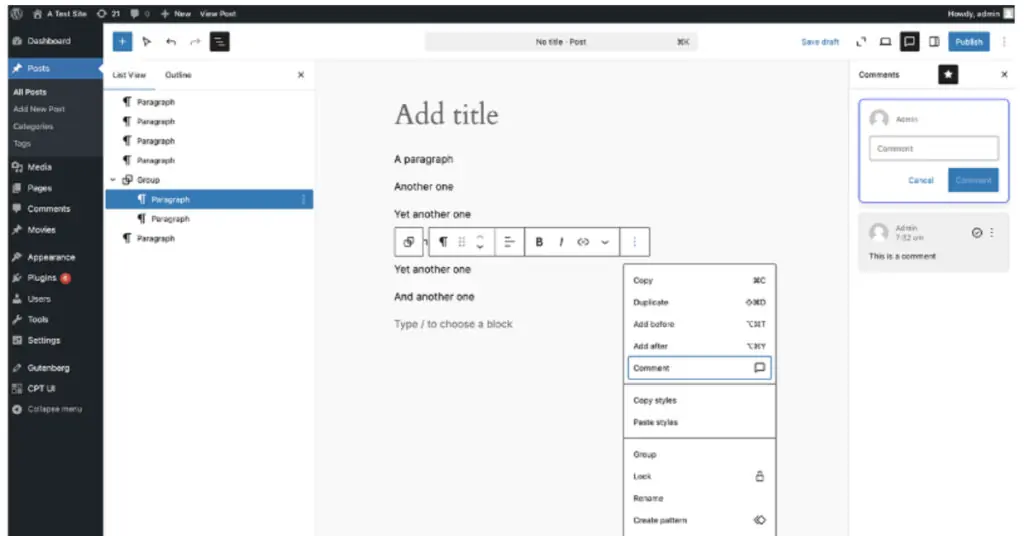This screenshot has width=1024, height=536.
Task: Close the List View panel
Action: [301, 75]
